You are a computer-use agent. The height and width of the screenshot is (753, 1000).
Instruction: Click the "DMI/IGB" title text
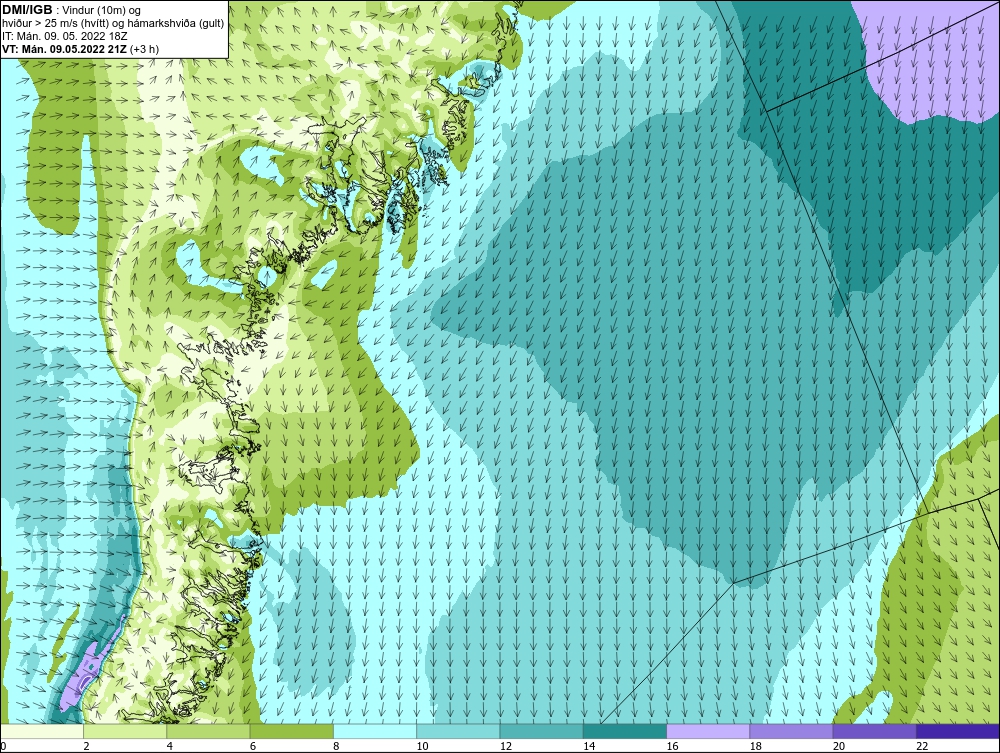27,10
